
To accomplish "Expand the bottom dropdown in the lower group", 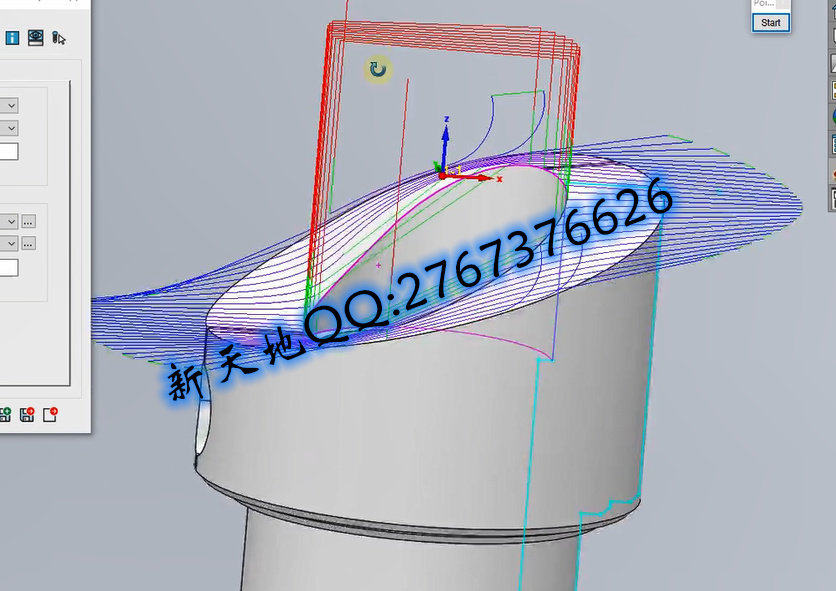I will 10,243.
